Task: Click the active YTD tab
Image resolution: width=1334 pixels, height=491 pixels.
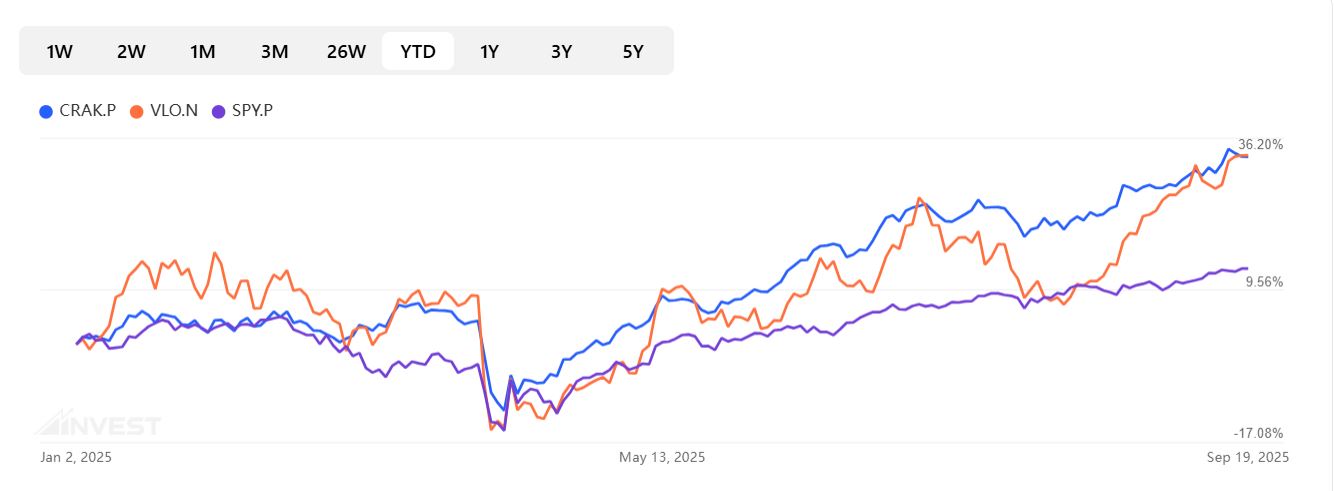Action: pyautogui.click(x=418, y=52)
